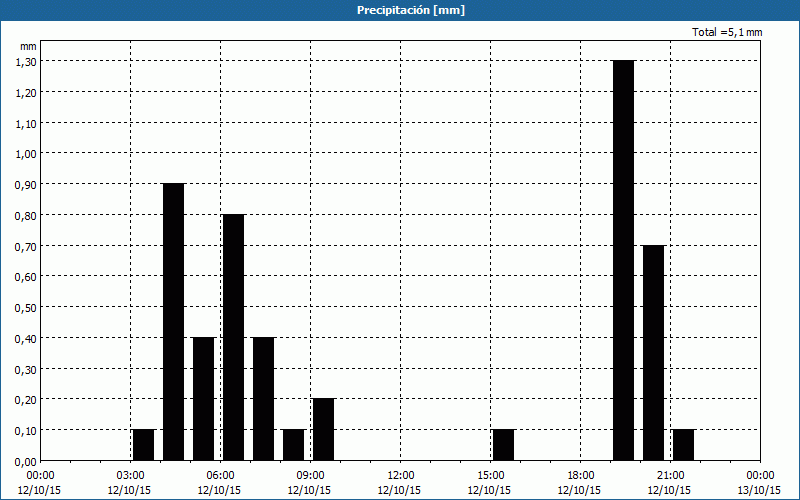The image size is (800, 500).
Task: Select the 0,10 mm bar at 15:00
Action: point(504,445)
